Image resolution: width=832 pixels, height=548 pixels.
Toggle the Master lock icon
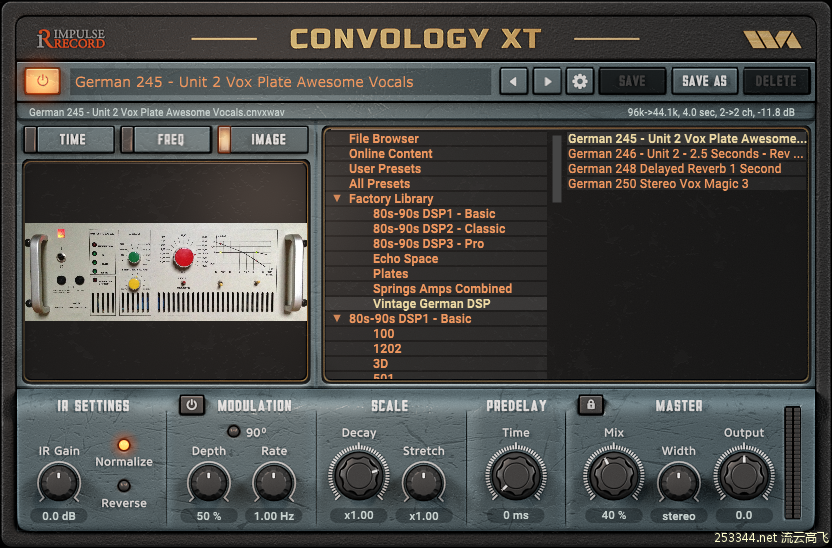point(591,405)
